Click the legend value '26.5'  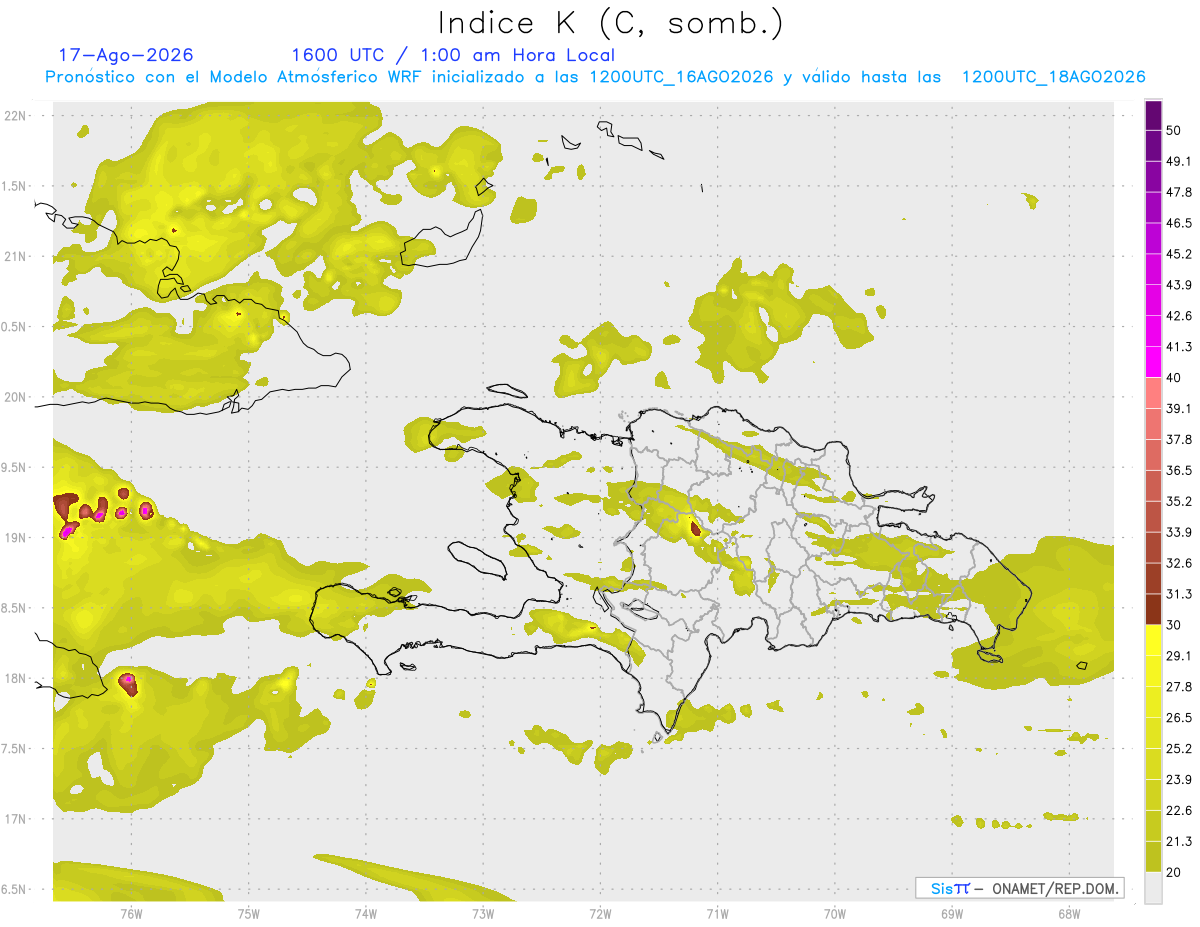(x=1179, y=718)
